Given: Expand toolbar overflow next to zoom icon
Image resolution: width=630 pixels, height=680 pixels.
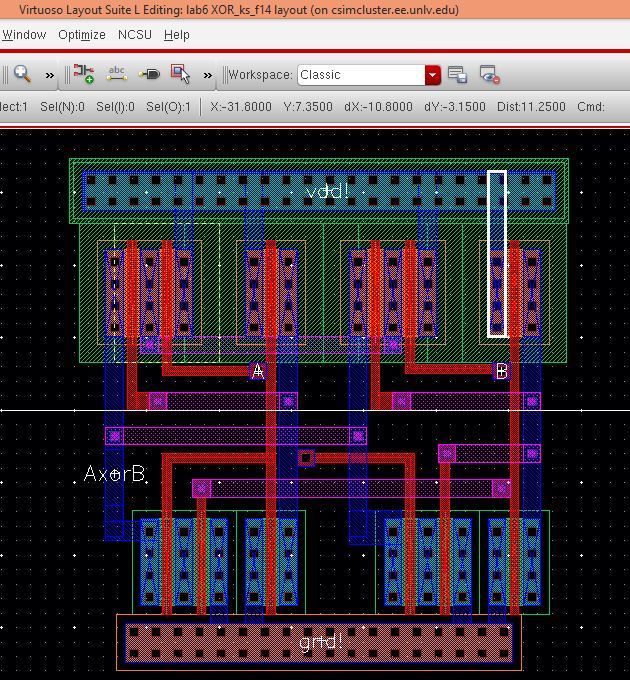Looking at the screenshot, I should coord(49,75).
